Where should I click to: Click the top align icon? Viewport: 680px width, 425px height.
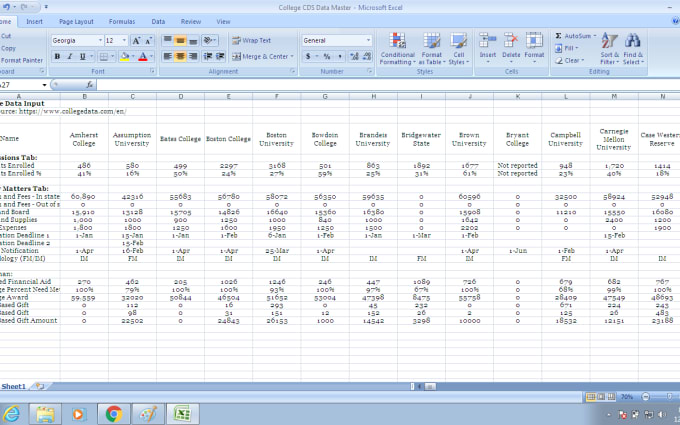[x=167, y=40]
